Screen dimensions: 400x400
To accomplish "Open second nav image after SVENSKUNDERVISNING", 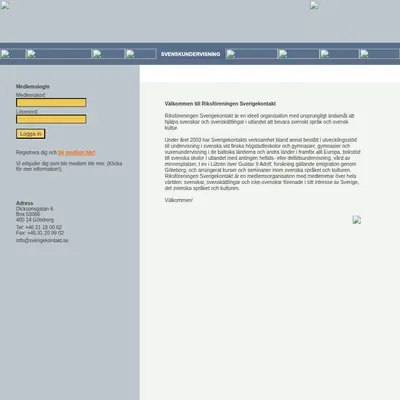I will point(299,54).
